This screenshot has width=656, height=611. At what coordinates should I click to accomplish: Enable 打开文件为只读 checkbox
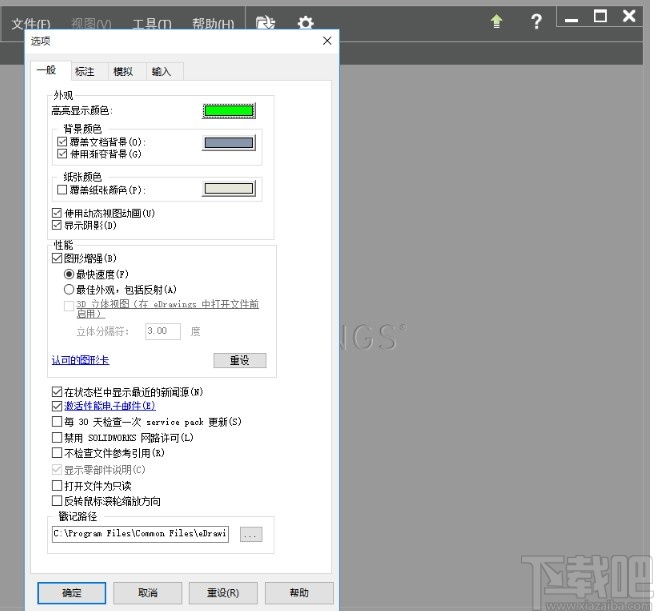(57, 485)
